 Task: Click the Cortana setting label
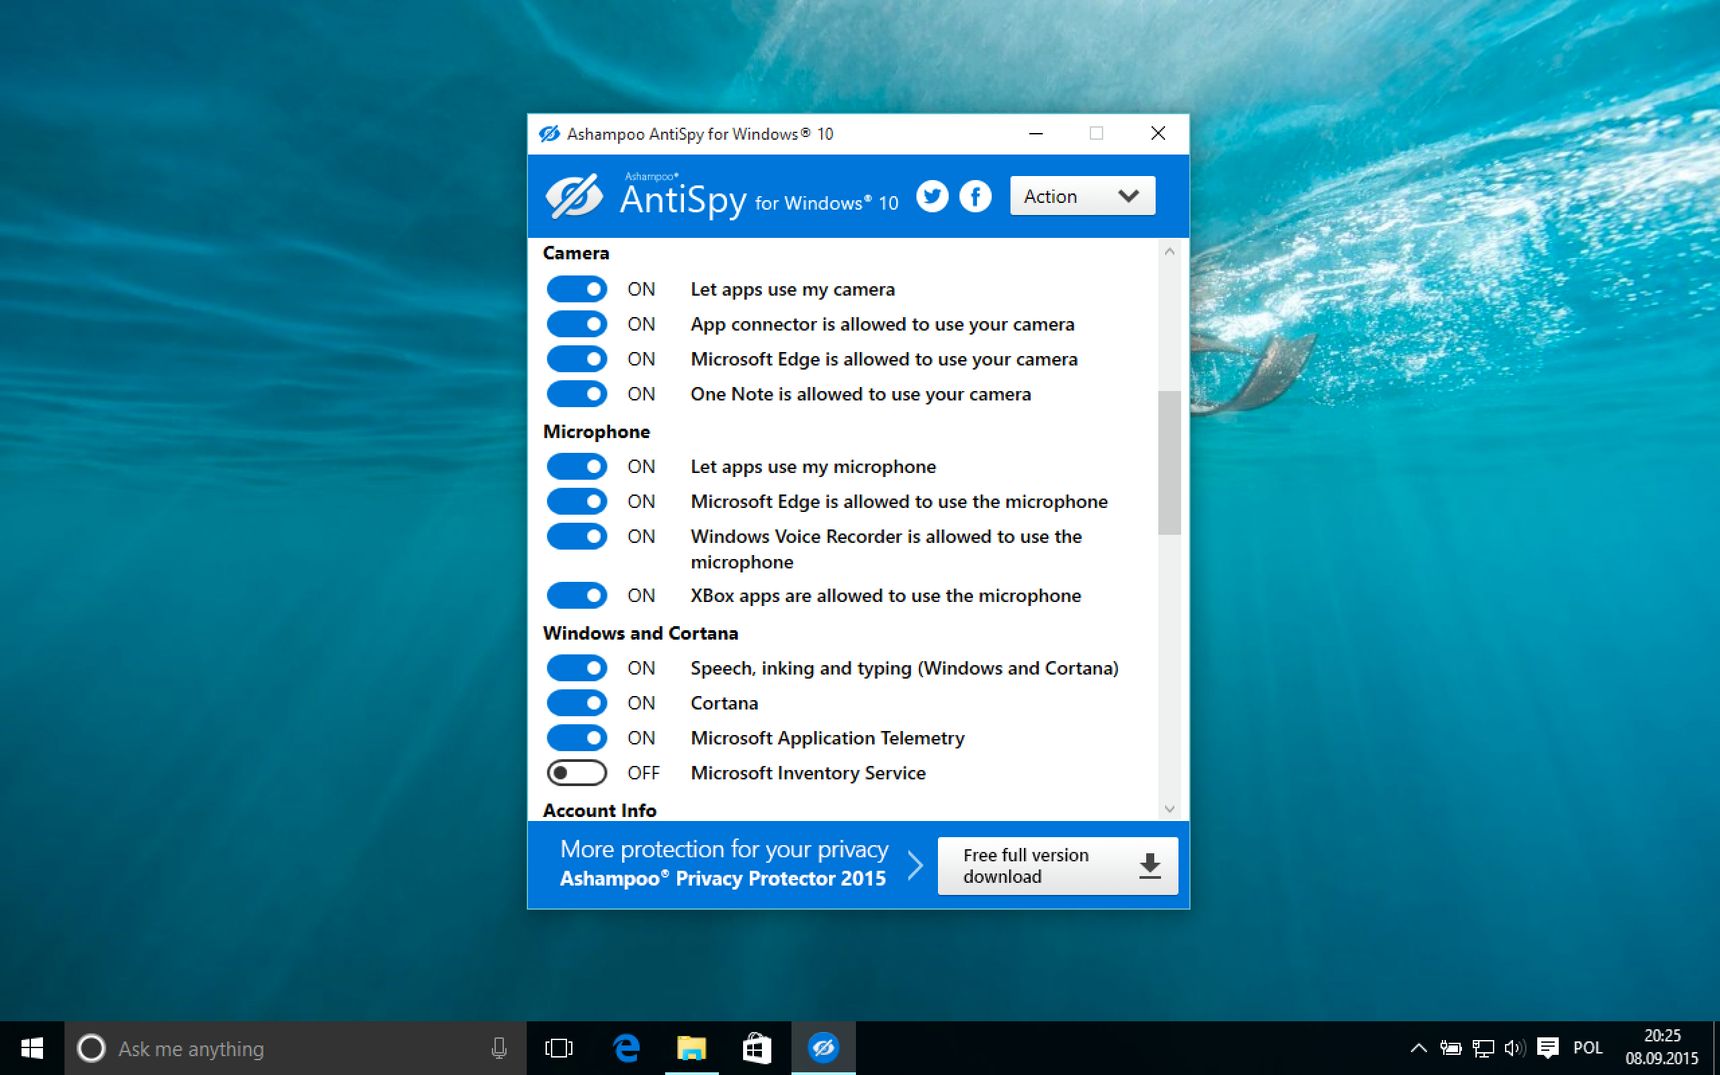point(724,703)
